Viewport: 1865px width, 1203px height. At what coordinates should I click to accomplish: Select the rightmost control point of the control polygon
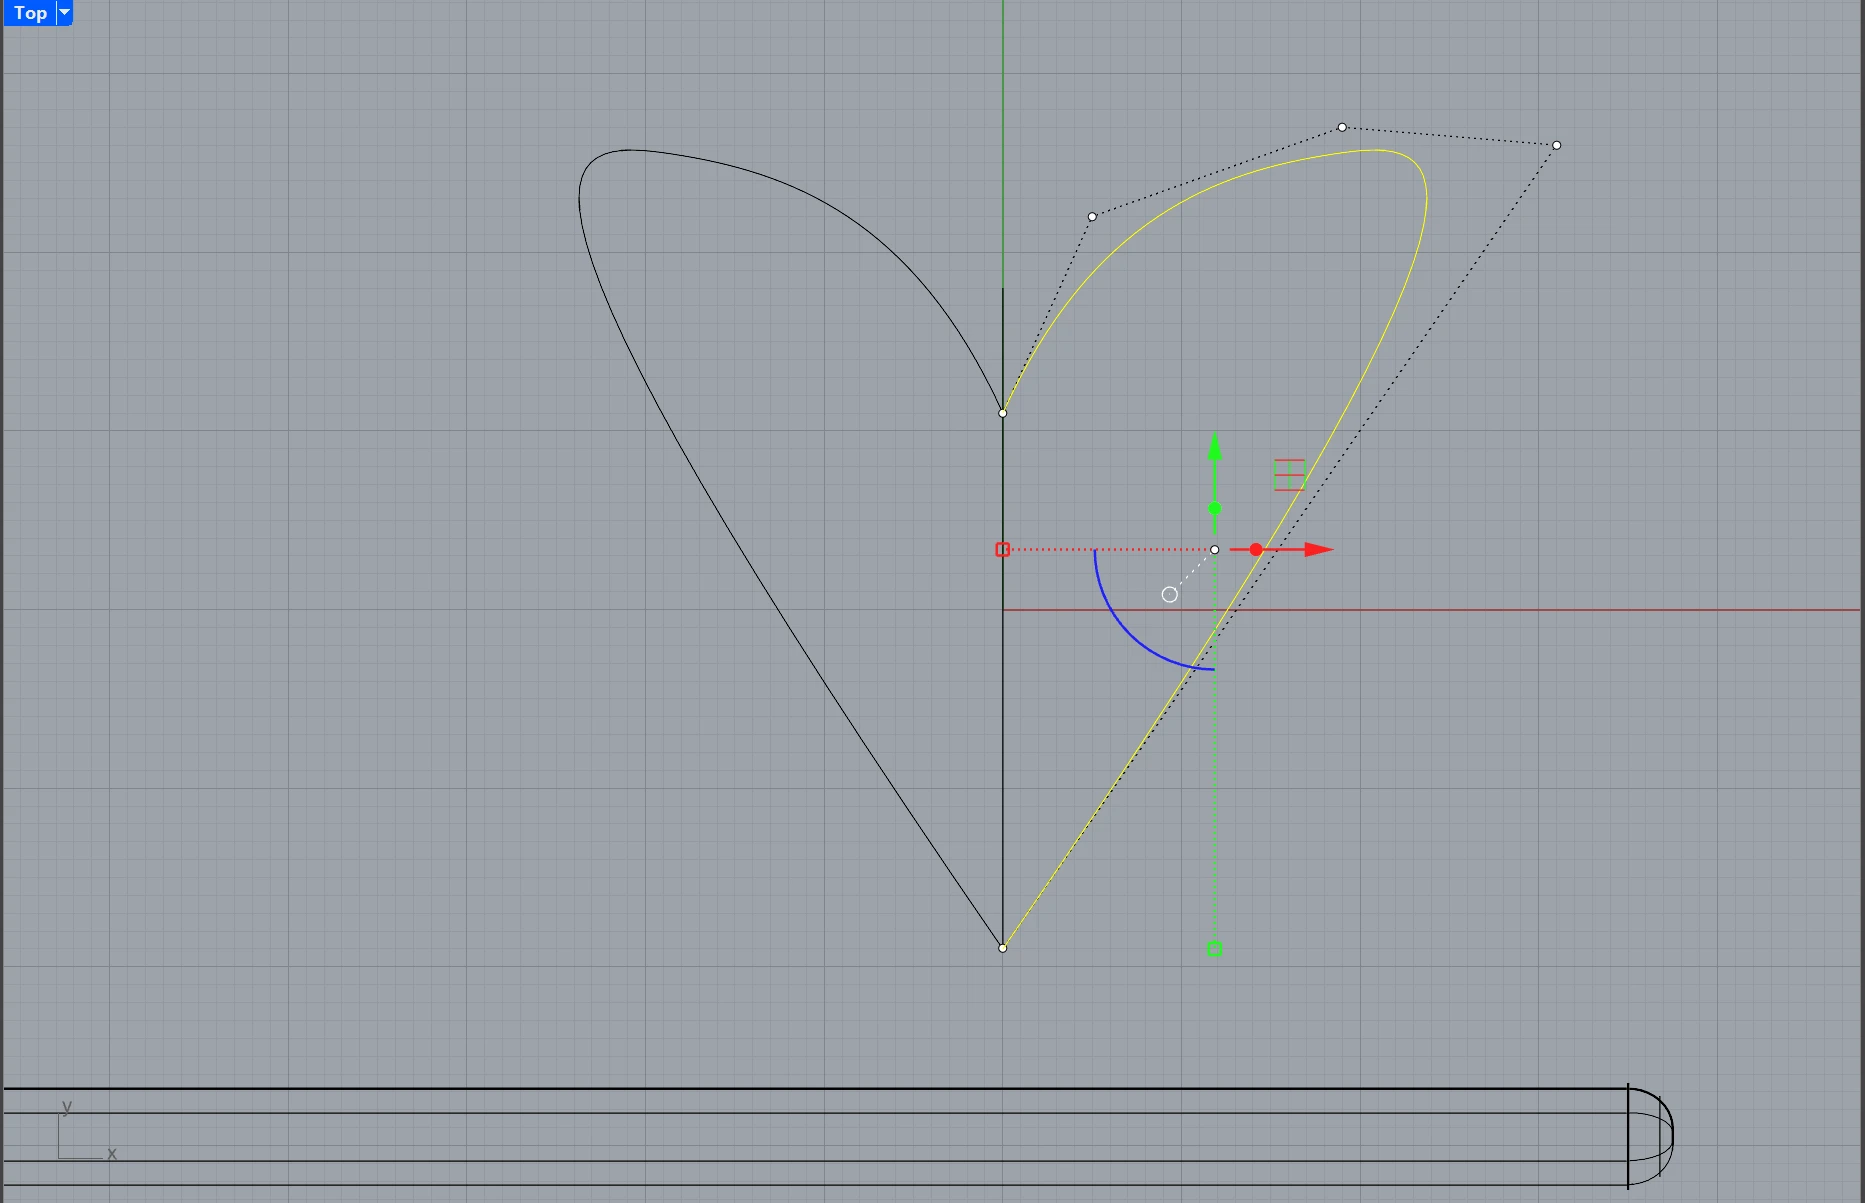(x=1557, y=145)
